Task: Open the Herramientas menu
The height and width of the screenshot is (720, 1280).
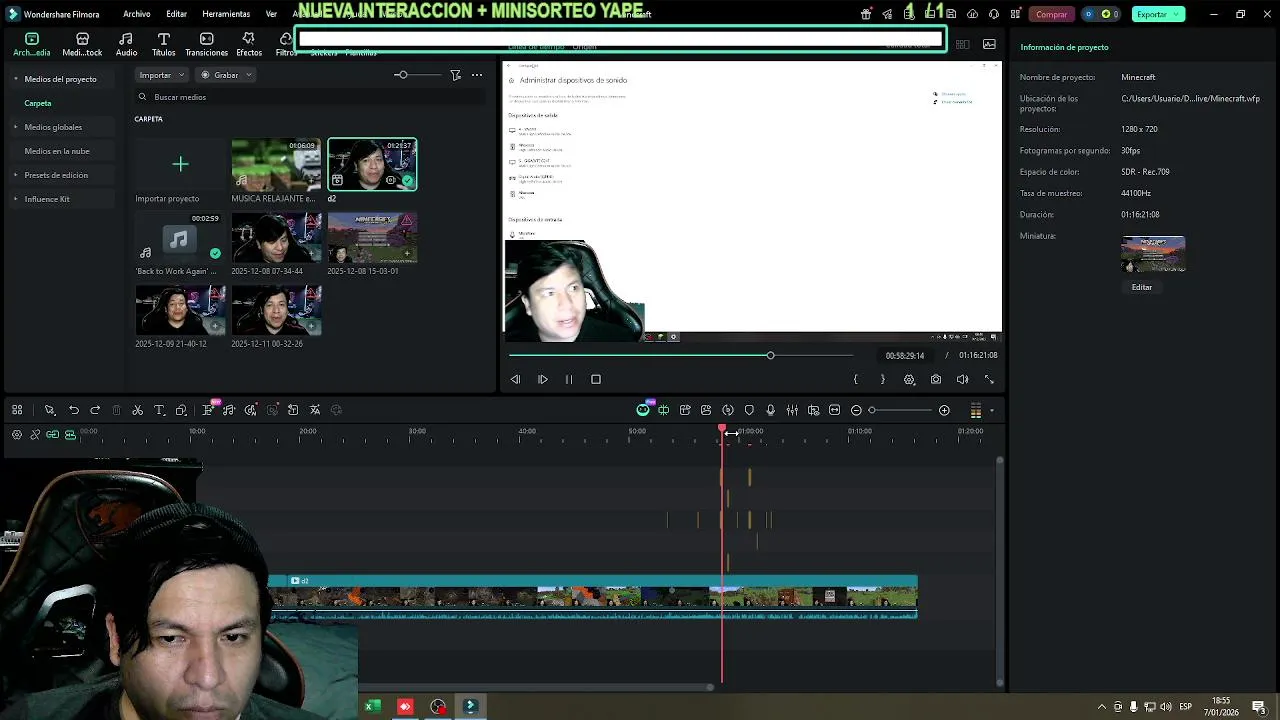Action: (x=226, y=14)
